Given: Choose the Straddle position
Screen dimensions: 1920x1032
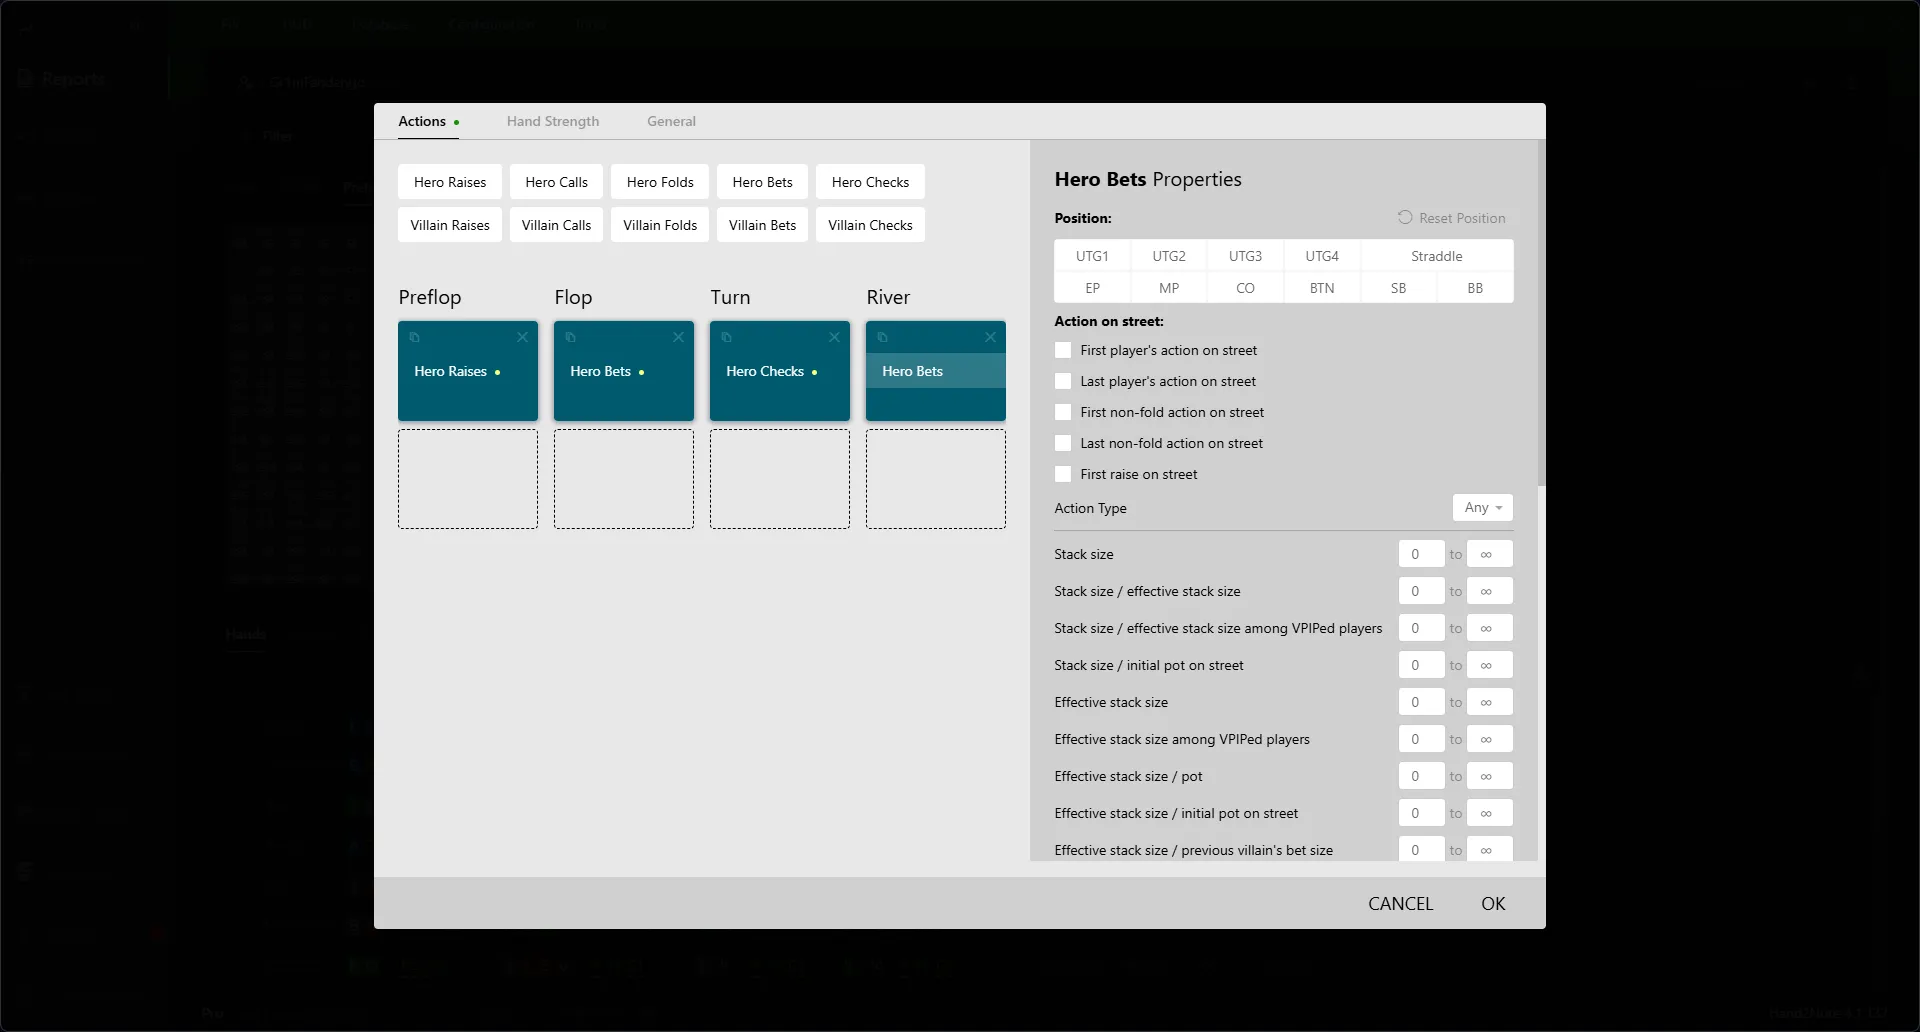Looking at the screenshot, I should point(1436,257).
